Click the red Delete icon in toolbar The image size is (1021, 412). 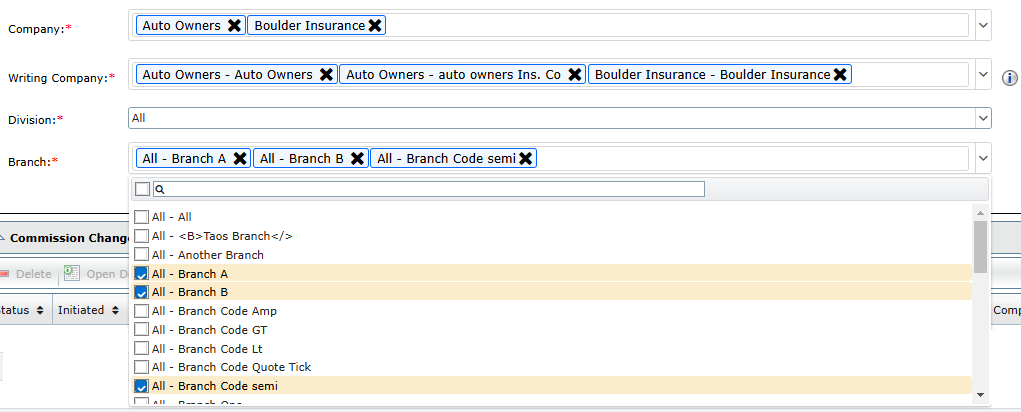pyautogui.click(x=5, y=274)
